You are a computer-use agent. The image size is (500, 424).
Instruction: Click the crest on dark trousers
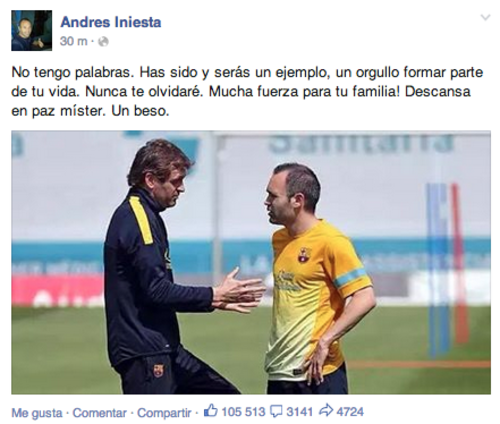point(158,370)
